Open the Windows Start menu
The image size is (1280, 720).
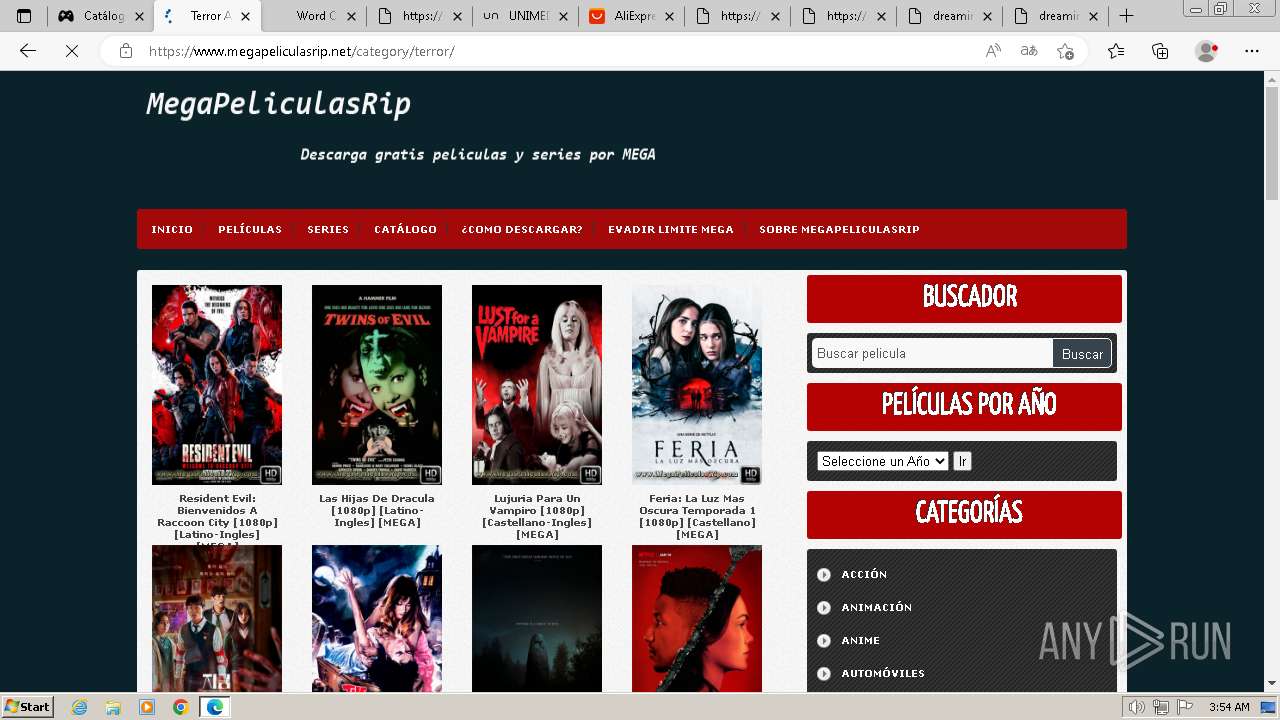(x=28, y=706)
